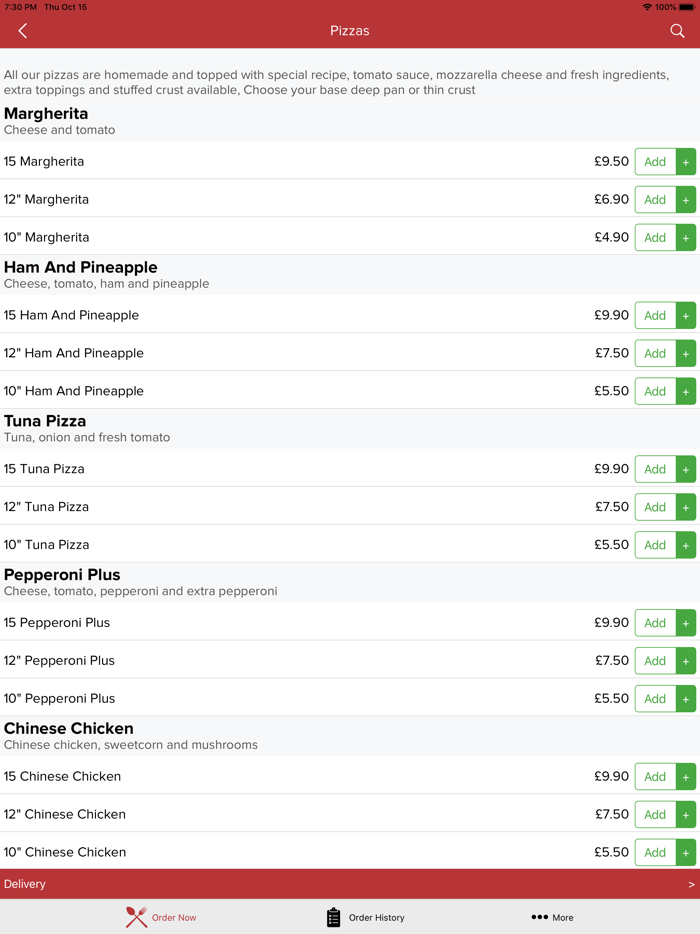Tap the back arrow icon
The image size is (700, 934).
click(22, 31)
